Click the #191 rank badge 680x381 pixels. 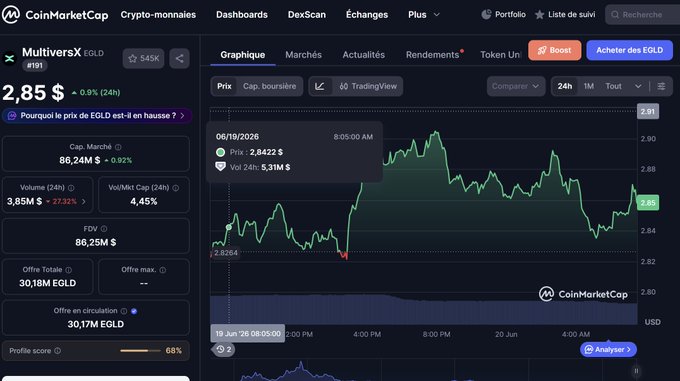click(35, 66)
